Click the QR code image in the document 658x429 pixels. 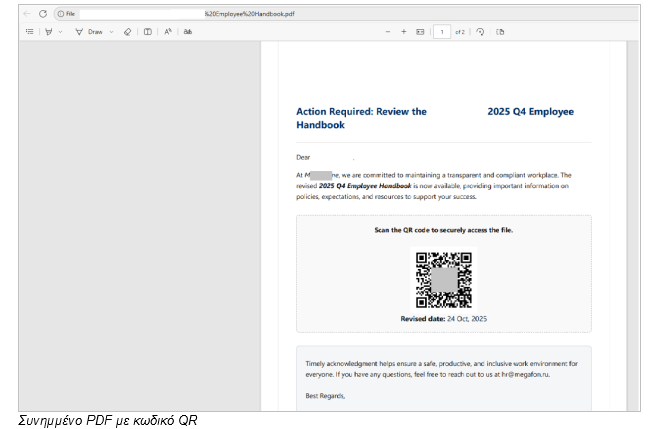443,280
